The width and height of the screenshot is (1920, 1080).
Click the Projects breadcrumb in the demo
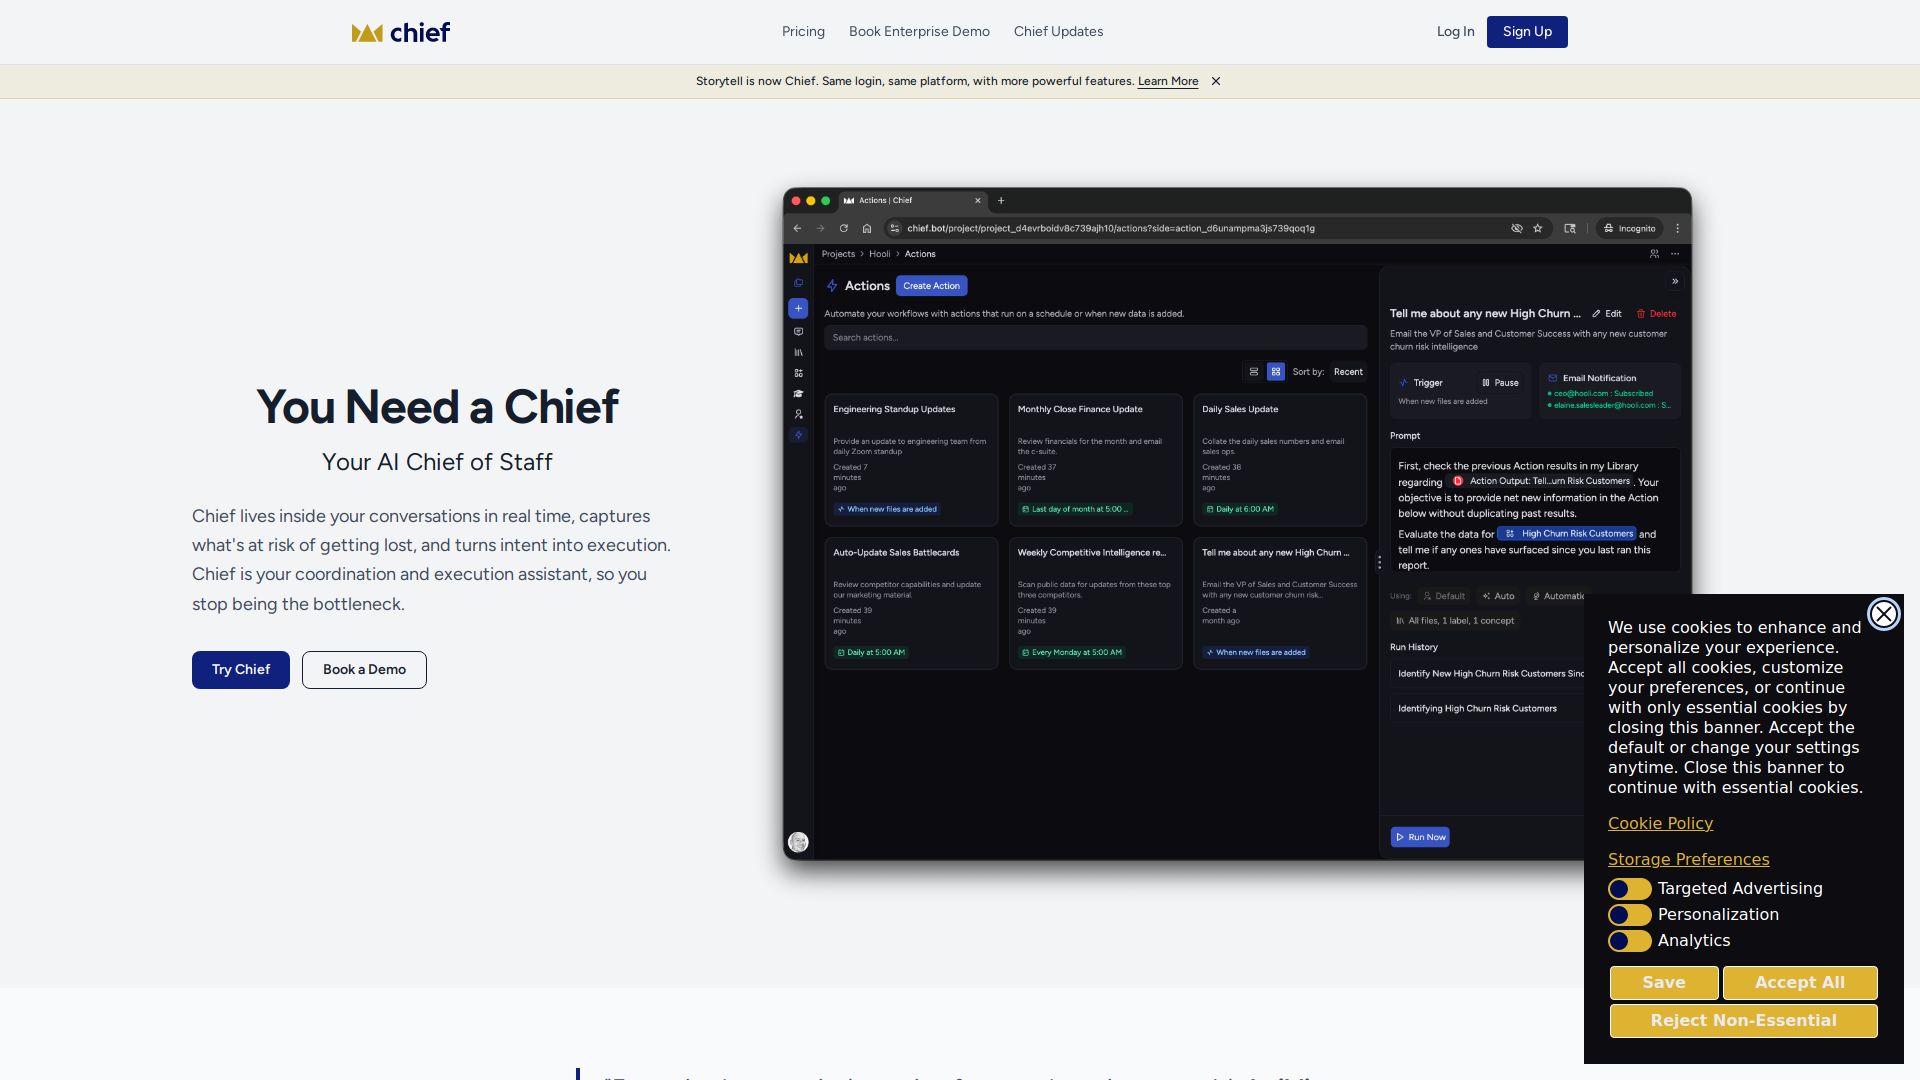click(x=838, y=254)
